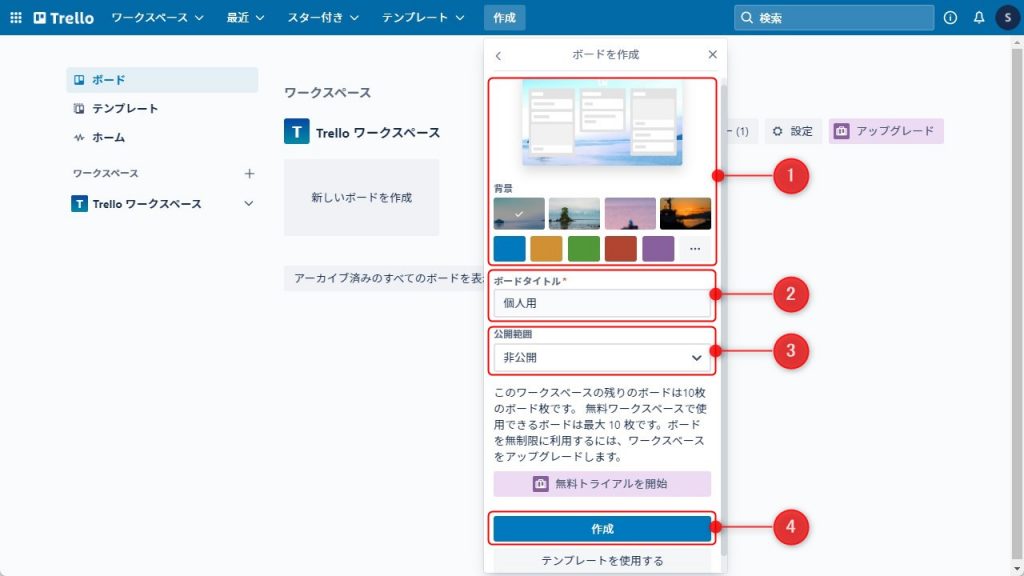
Task: Select the first selected ocean background photo
Action: (519, 214)
